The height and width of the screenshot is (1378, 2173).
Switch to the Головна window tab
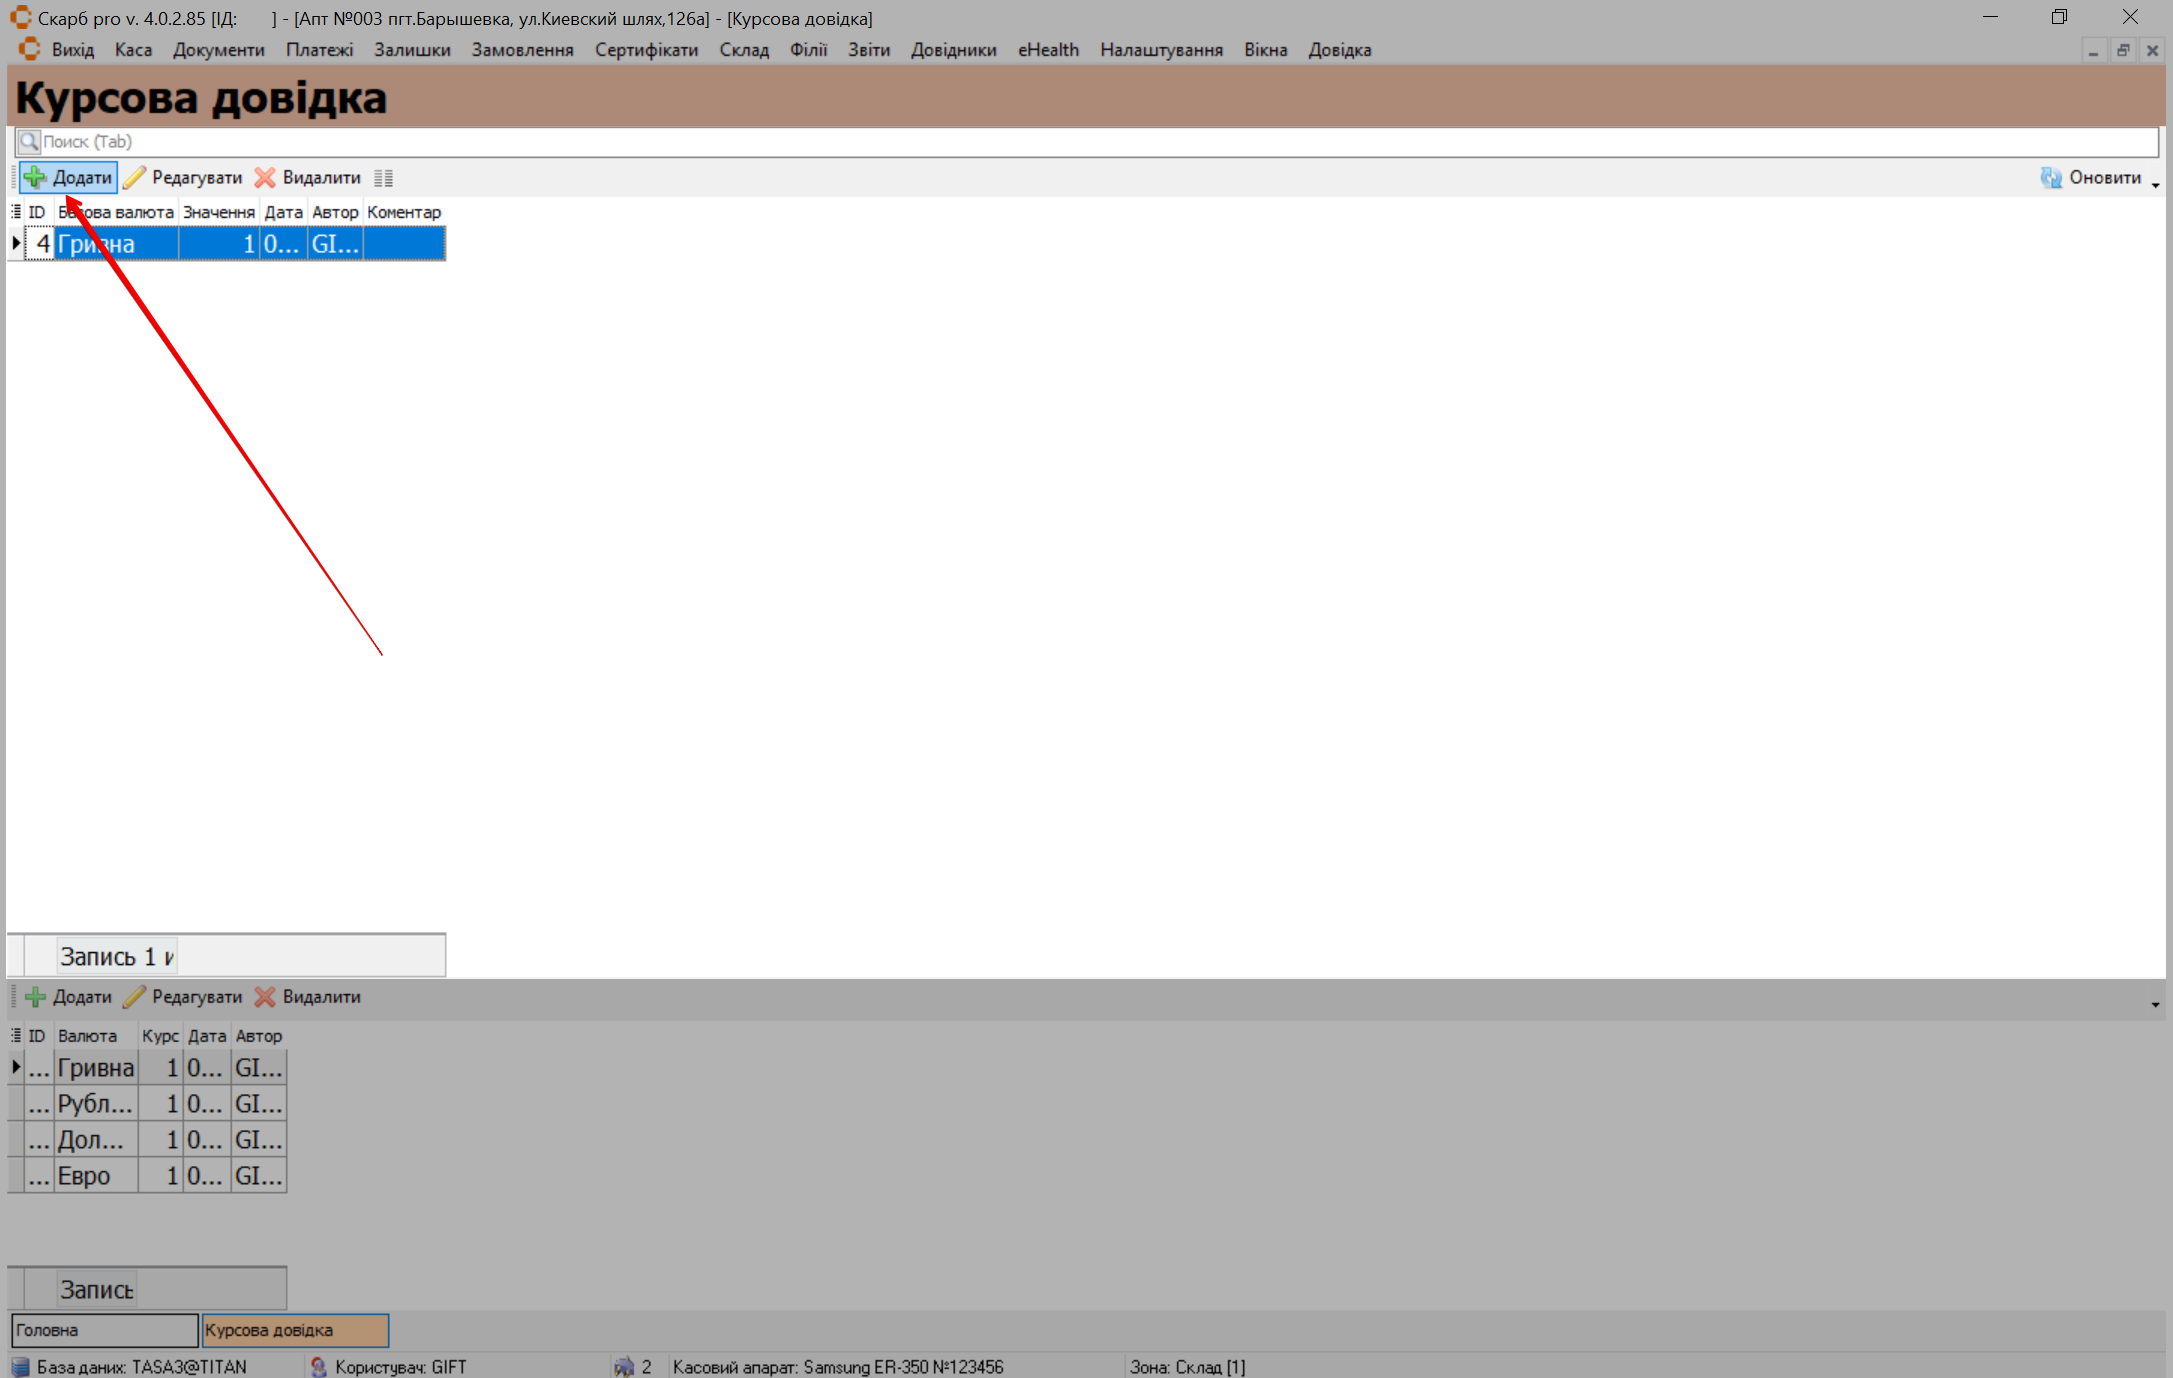tap(104, 1330)
